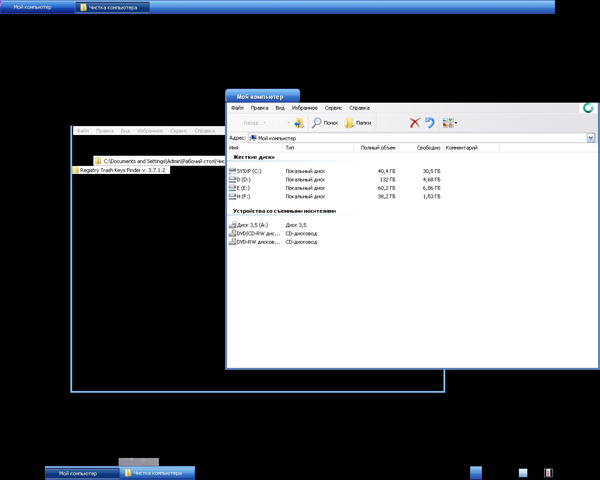
Task: Sort by the Полный объем column header
Action: click(376, 148)
